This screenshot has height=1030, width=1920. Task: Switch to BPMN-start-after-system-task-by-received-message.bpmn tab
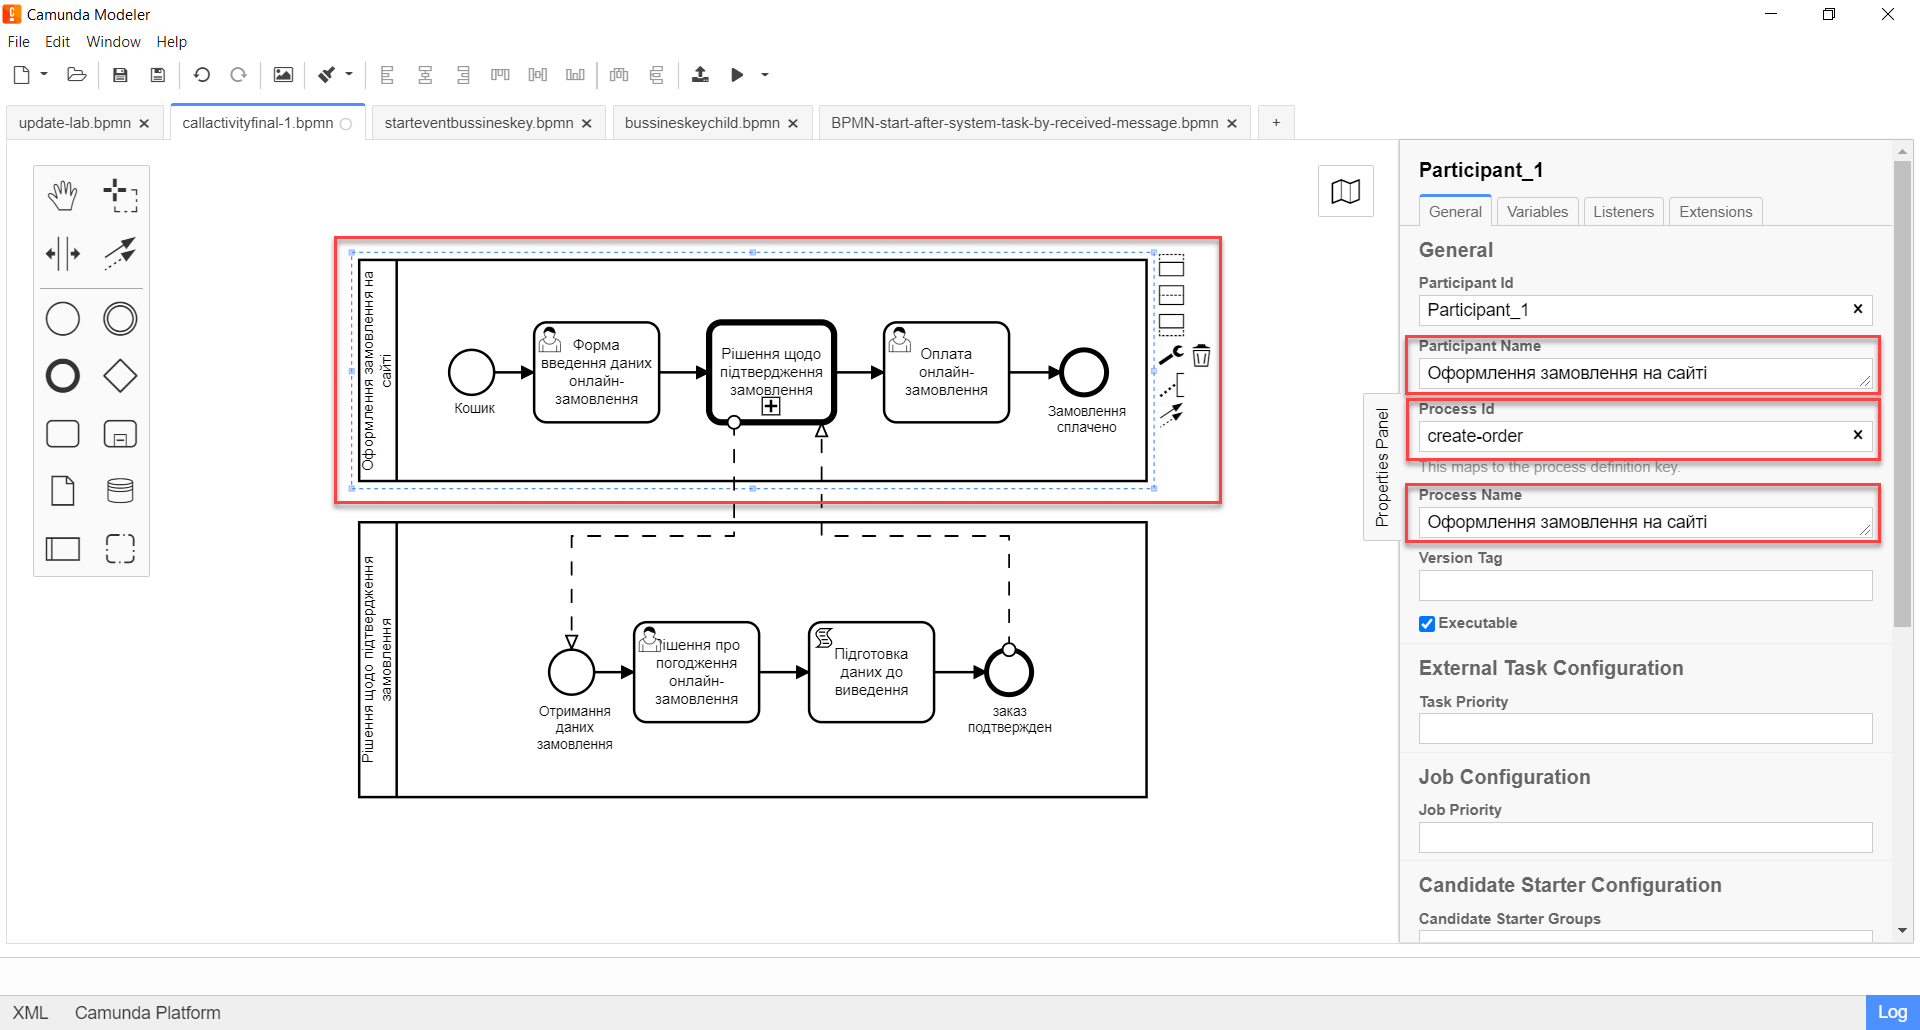point(1025,123)
